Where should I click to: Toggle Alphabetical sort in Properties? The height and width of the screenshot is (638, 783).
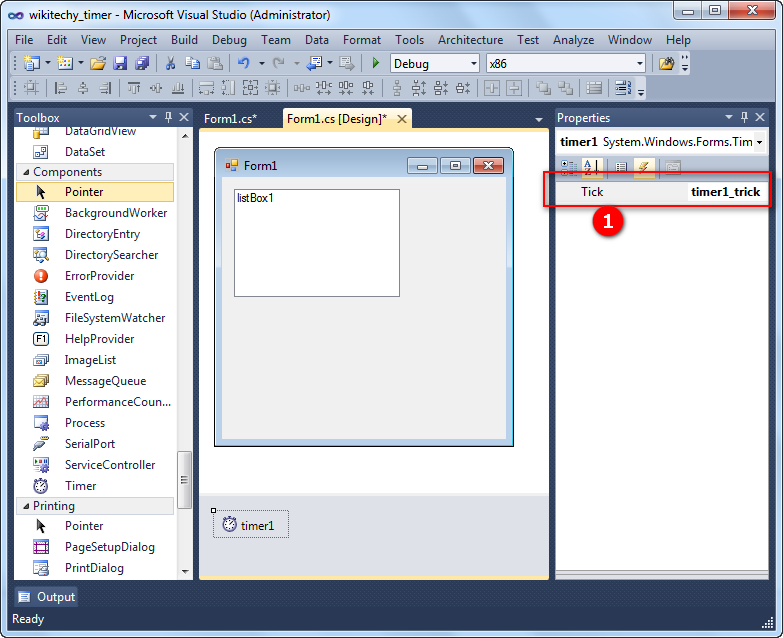591,167
